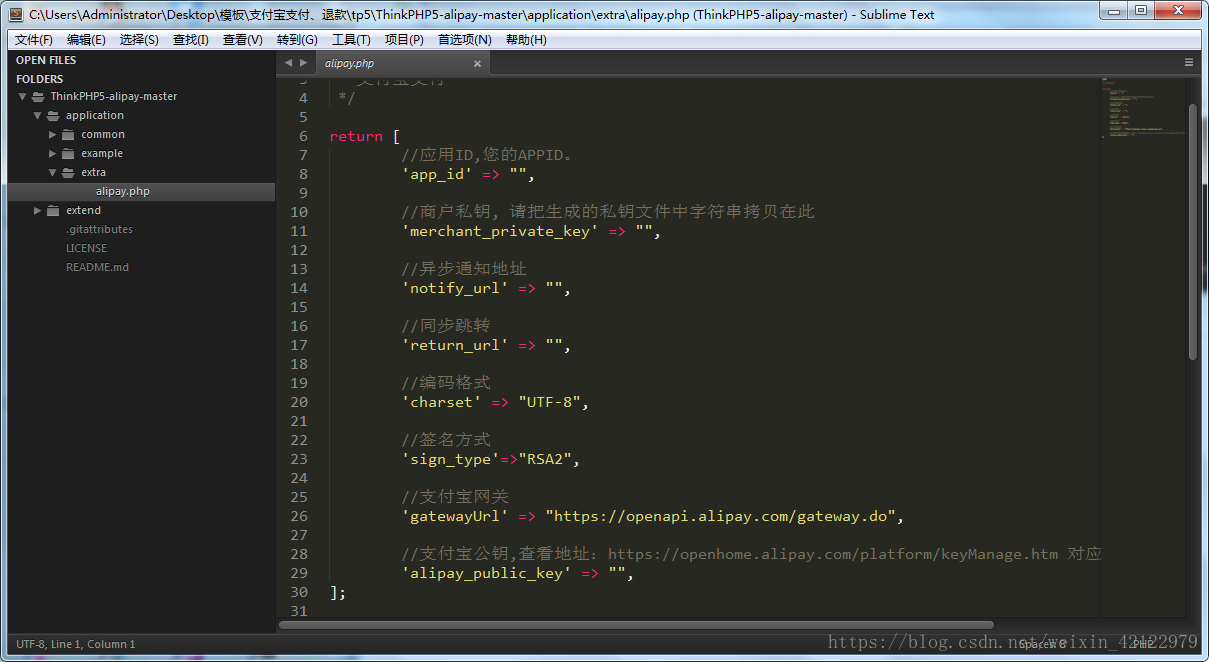Click the openhome.alipay.com keyManage URL comment
This screenshot has width=1209, height=662.
[x=833, y=554]
